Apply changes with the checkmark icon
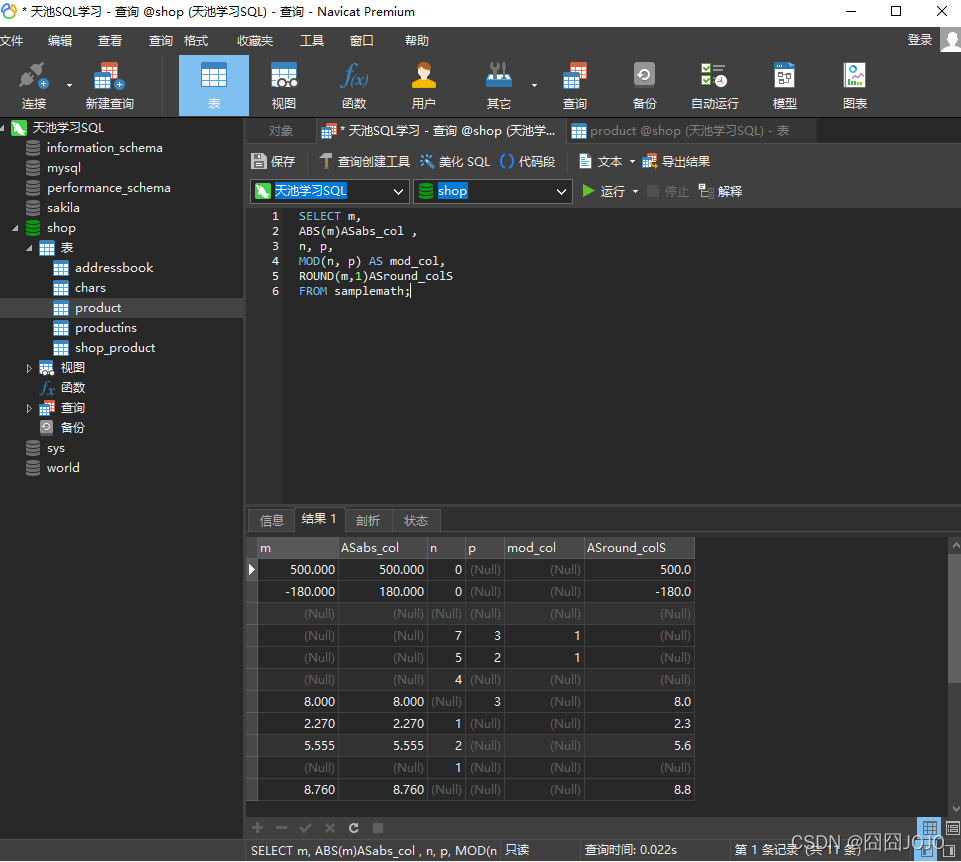The image size is (961, 862). (x=305, y=828)
